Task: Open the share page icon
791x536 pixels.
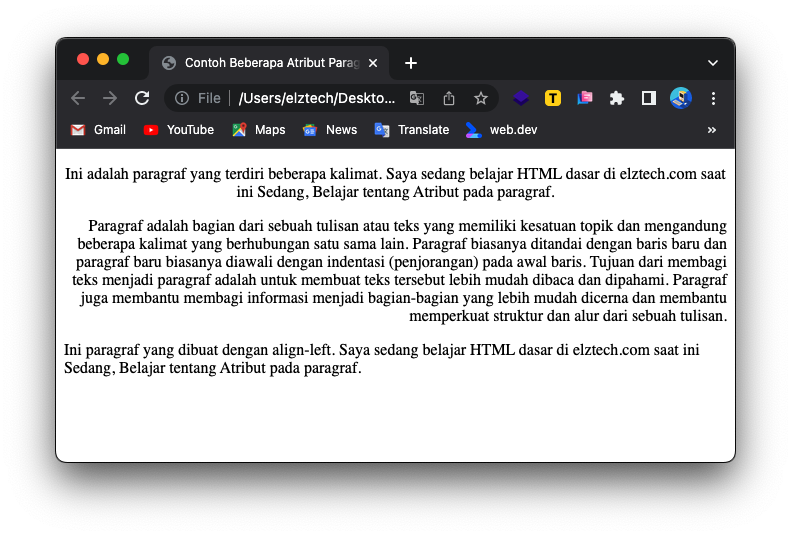Action: tap(449, 98)
